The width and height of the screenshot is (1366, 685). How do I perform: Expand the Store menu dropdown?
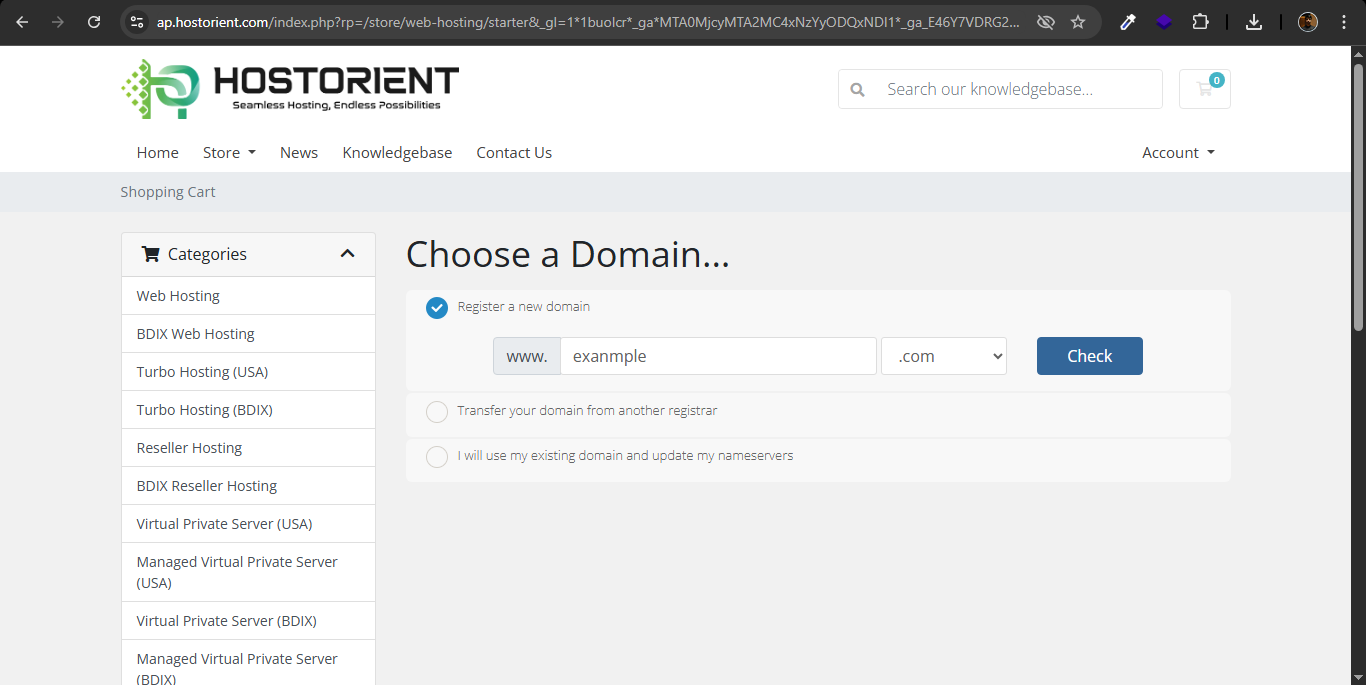(x=229, y=153)
